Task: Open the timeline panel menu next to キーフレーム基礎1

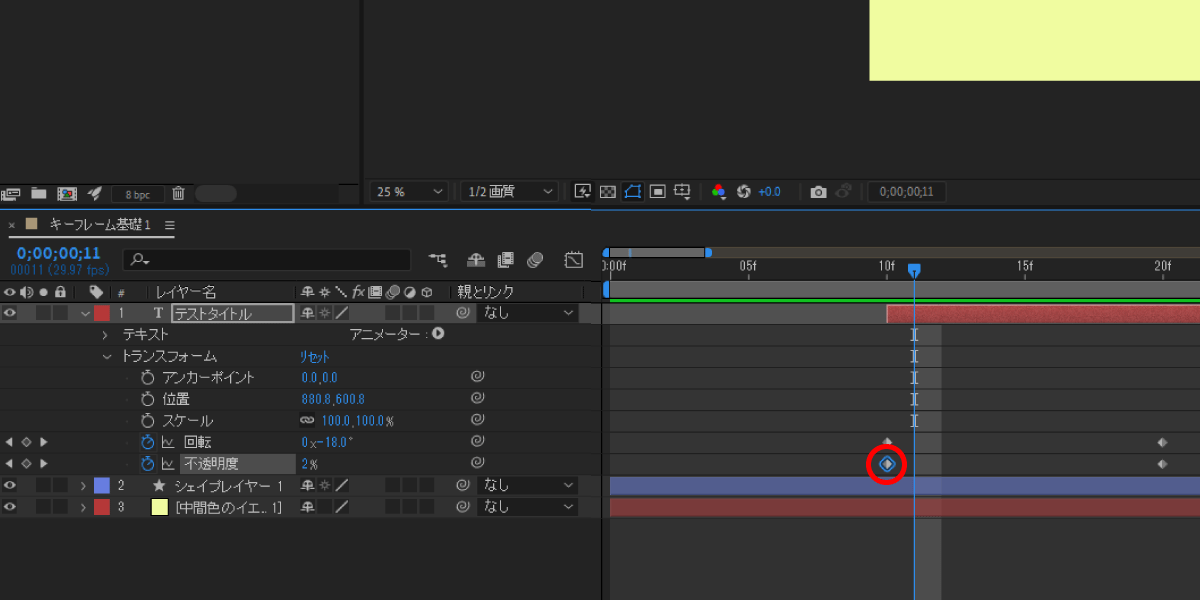Action: [169, 225]
